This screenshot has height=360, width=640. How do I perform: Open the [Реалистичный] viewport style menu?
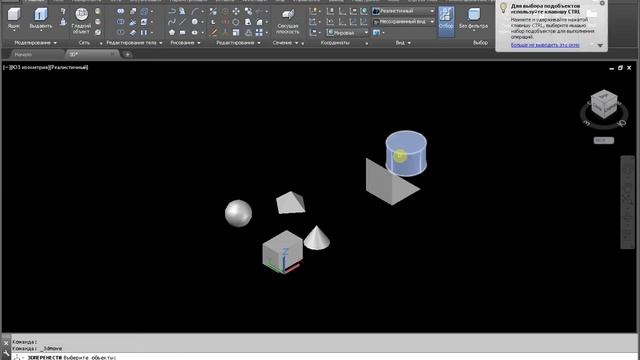(x=68, y=67)
